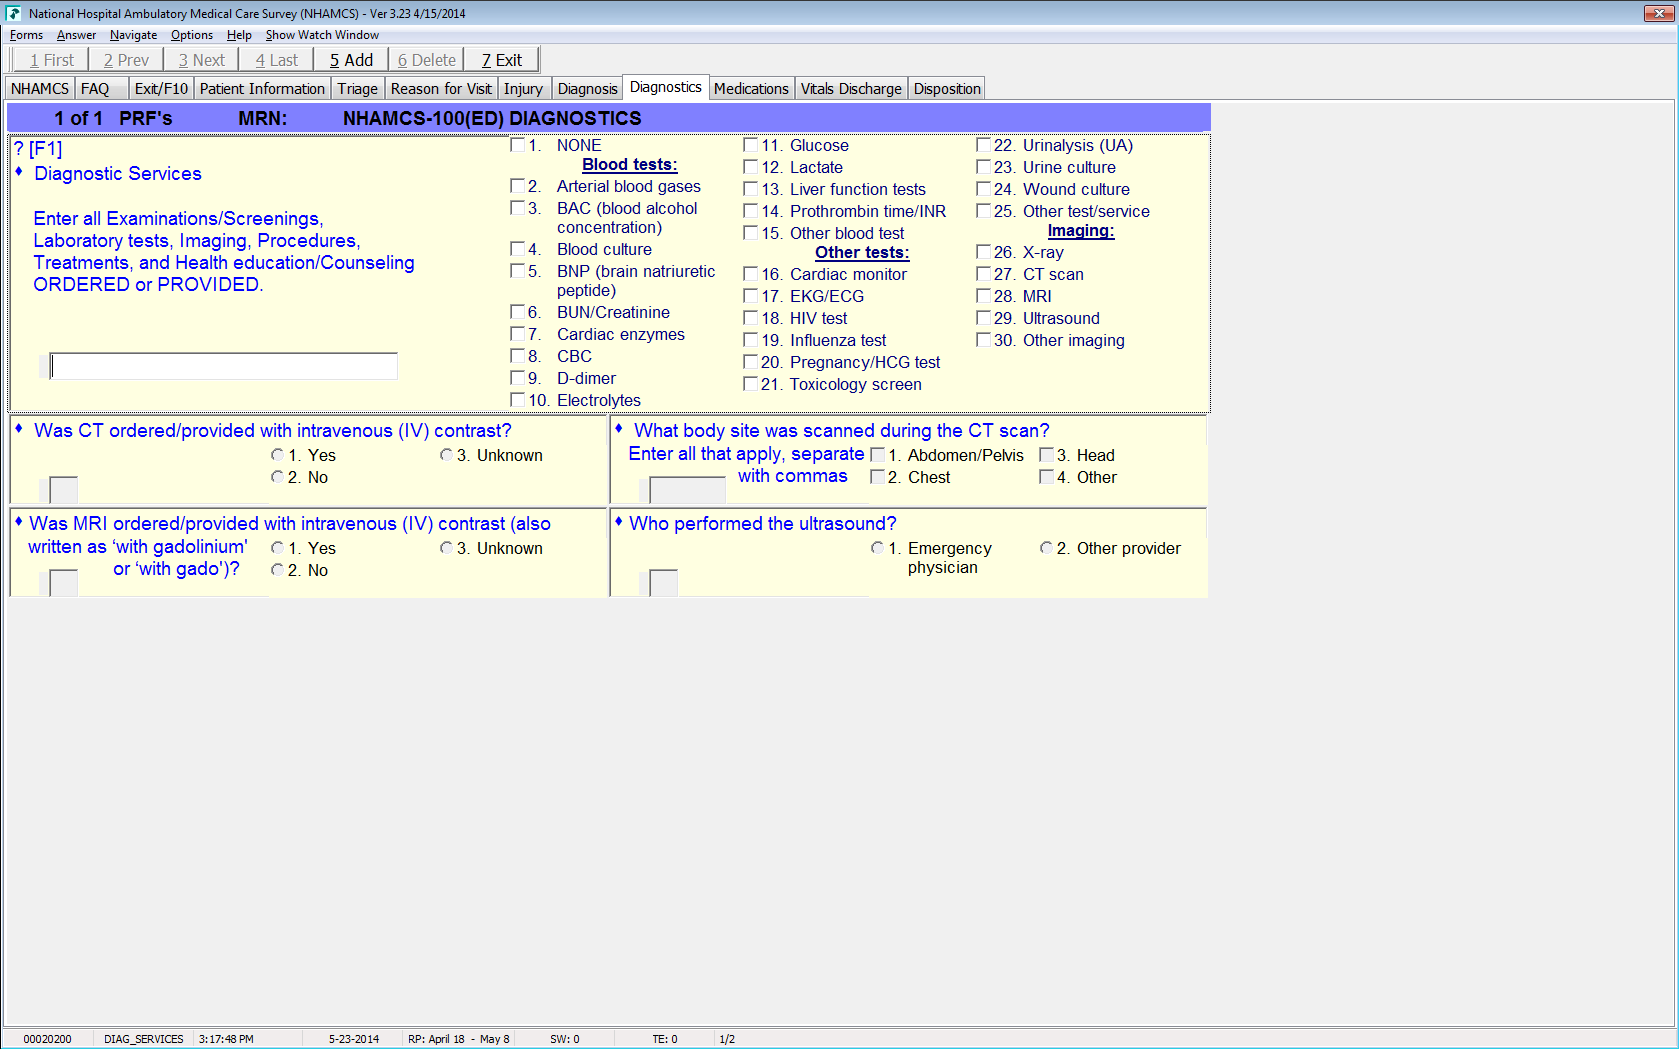Check Pregnancy/HCG test
The image size is (1679, 1049).
point(751,362)
